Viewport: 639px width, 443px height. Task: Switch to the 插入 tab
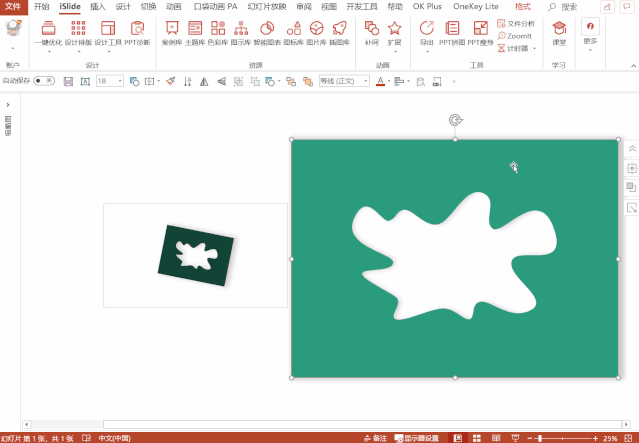[x=97, y=7]
